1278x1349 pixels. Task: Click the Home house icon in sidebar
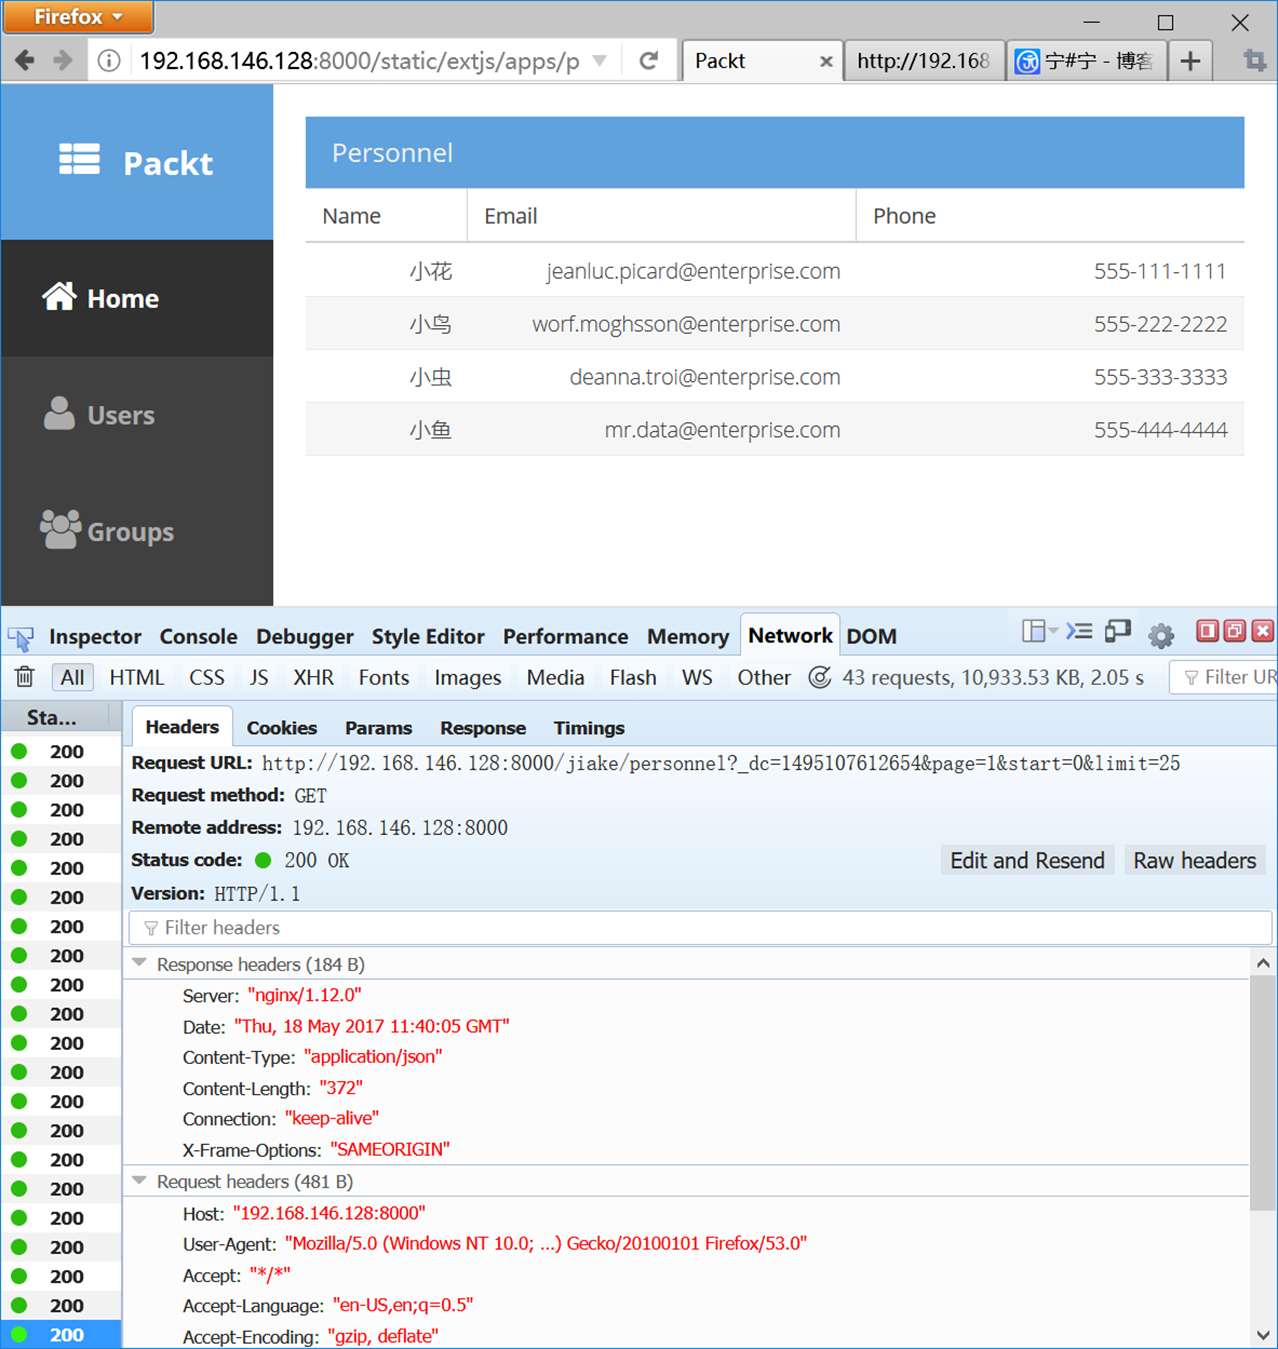(59, 296)
